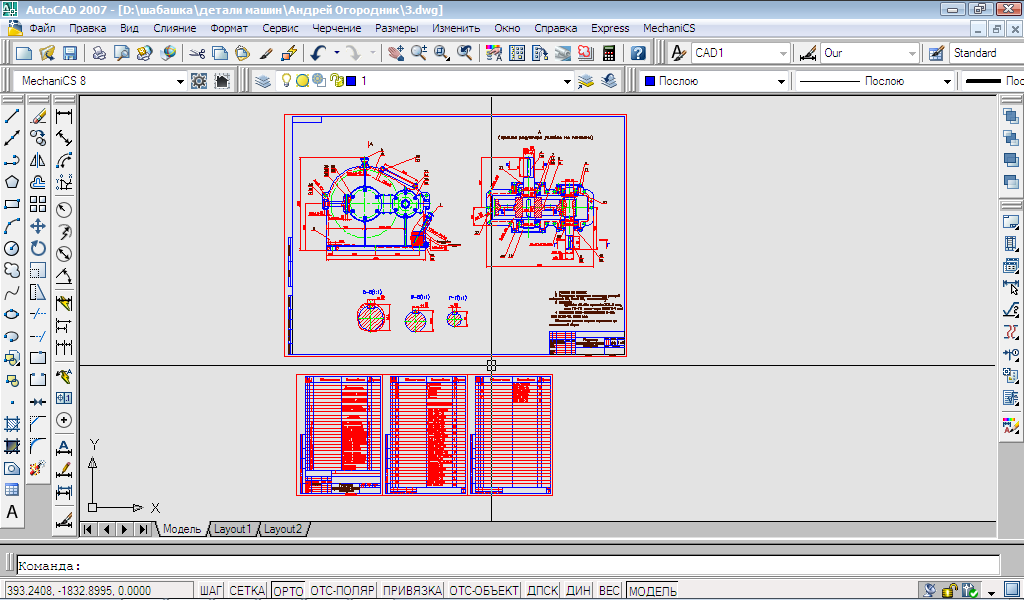1024x600 pixels.
Task: Select the Radius dimension tool
Action: pyautogui.click(x=64, y=210)
